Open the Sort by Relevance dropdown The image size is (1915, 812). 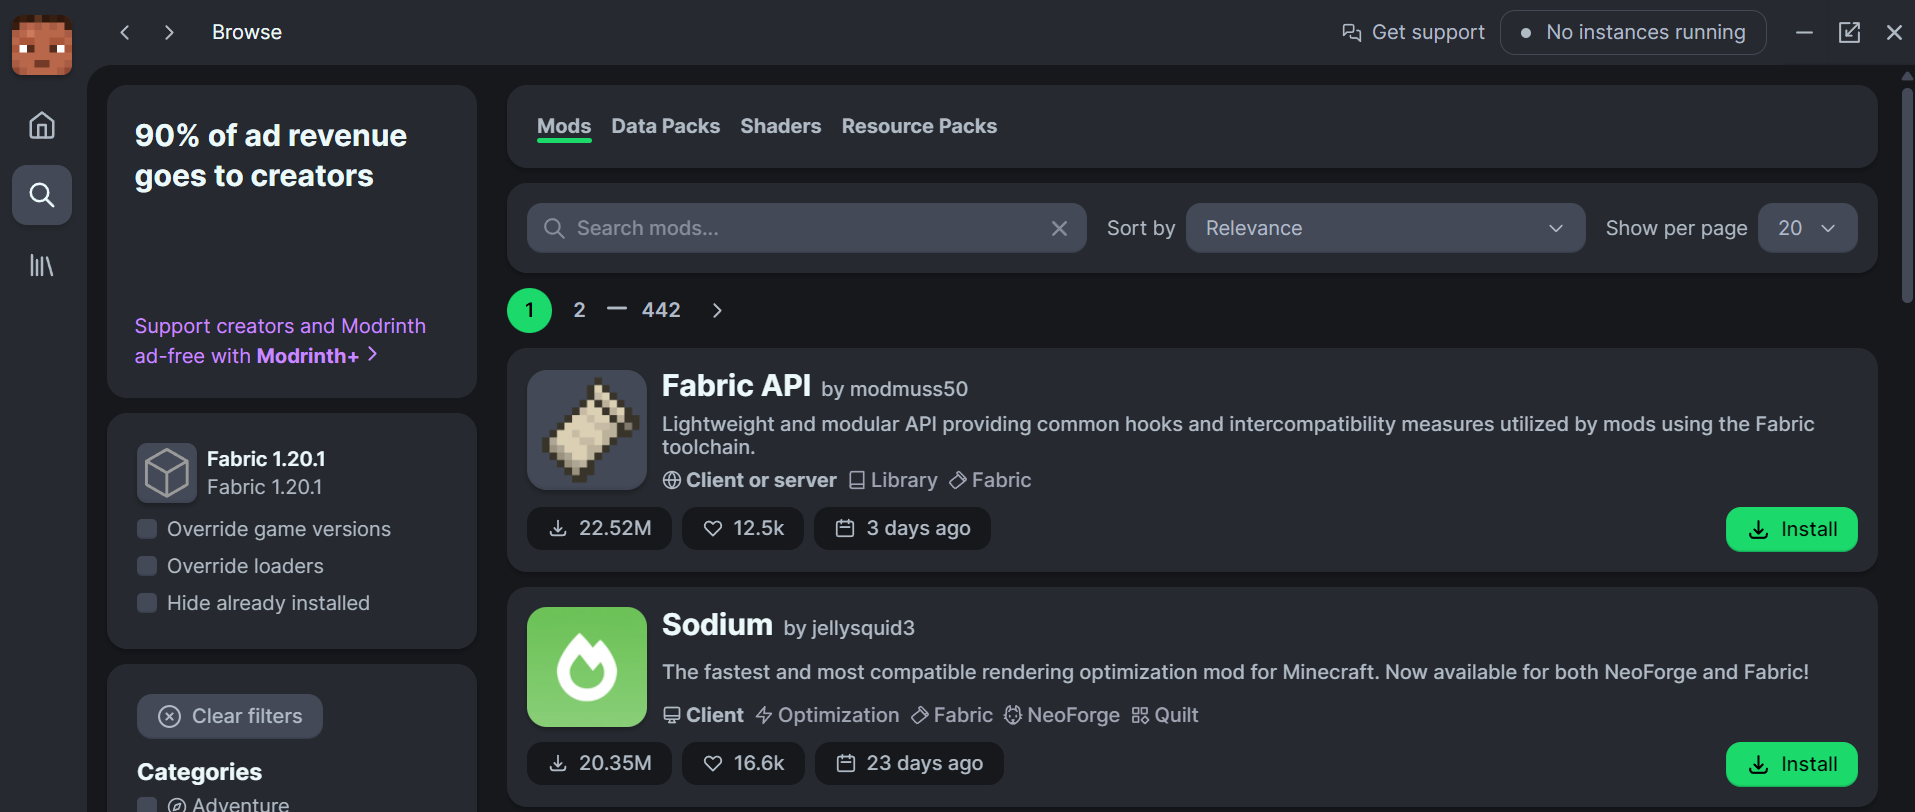(1385, 228)
